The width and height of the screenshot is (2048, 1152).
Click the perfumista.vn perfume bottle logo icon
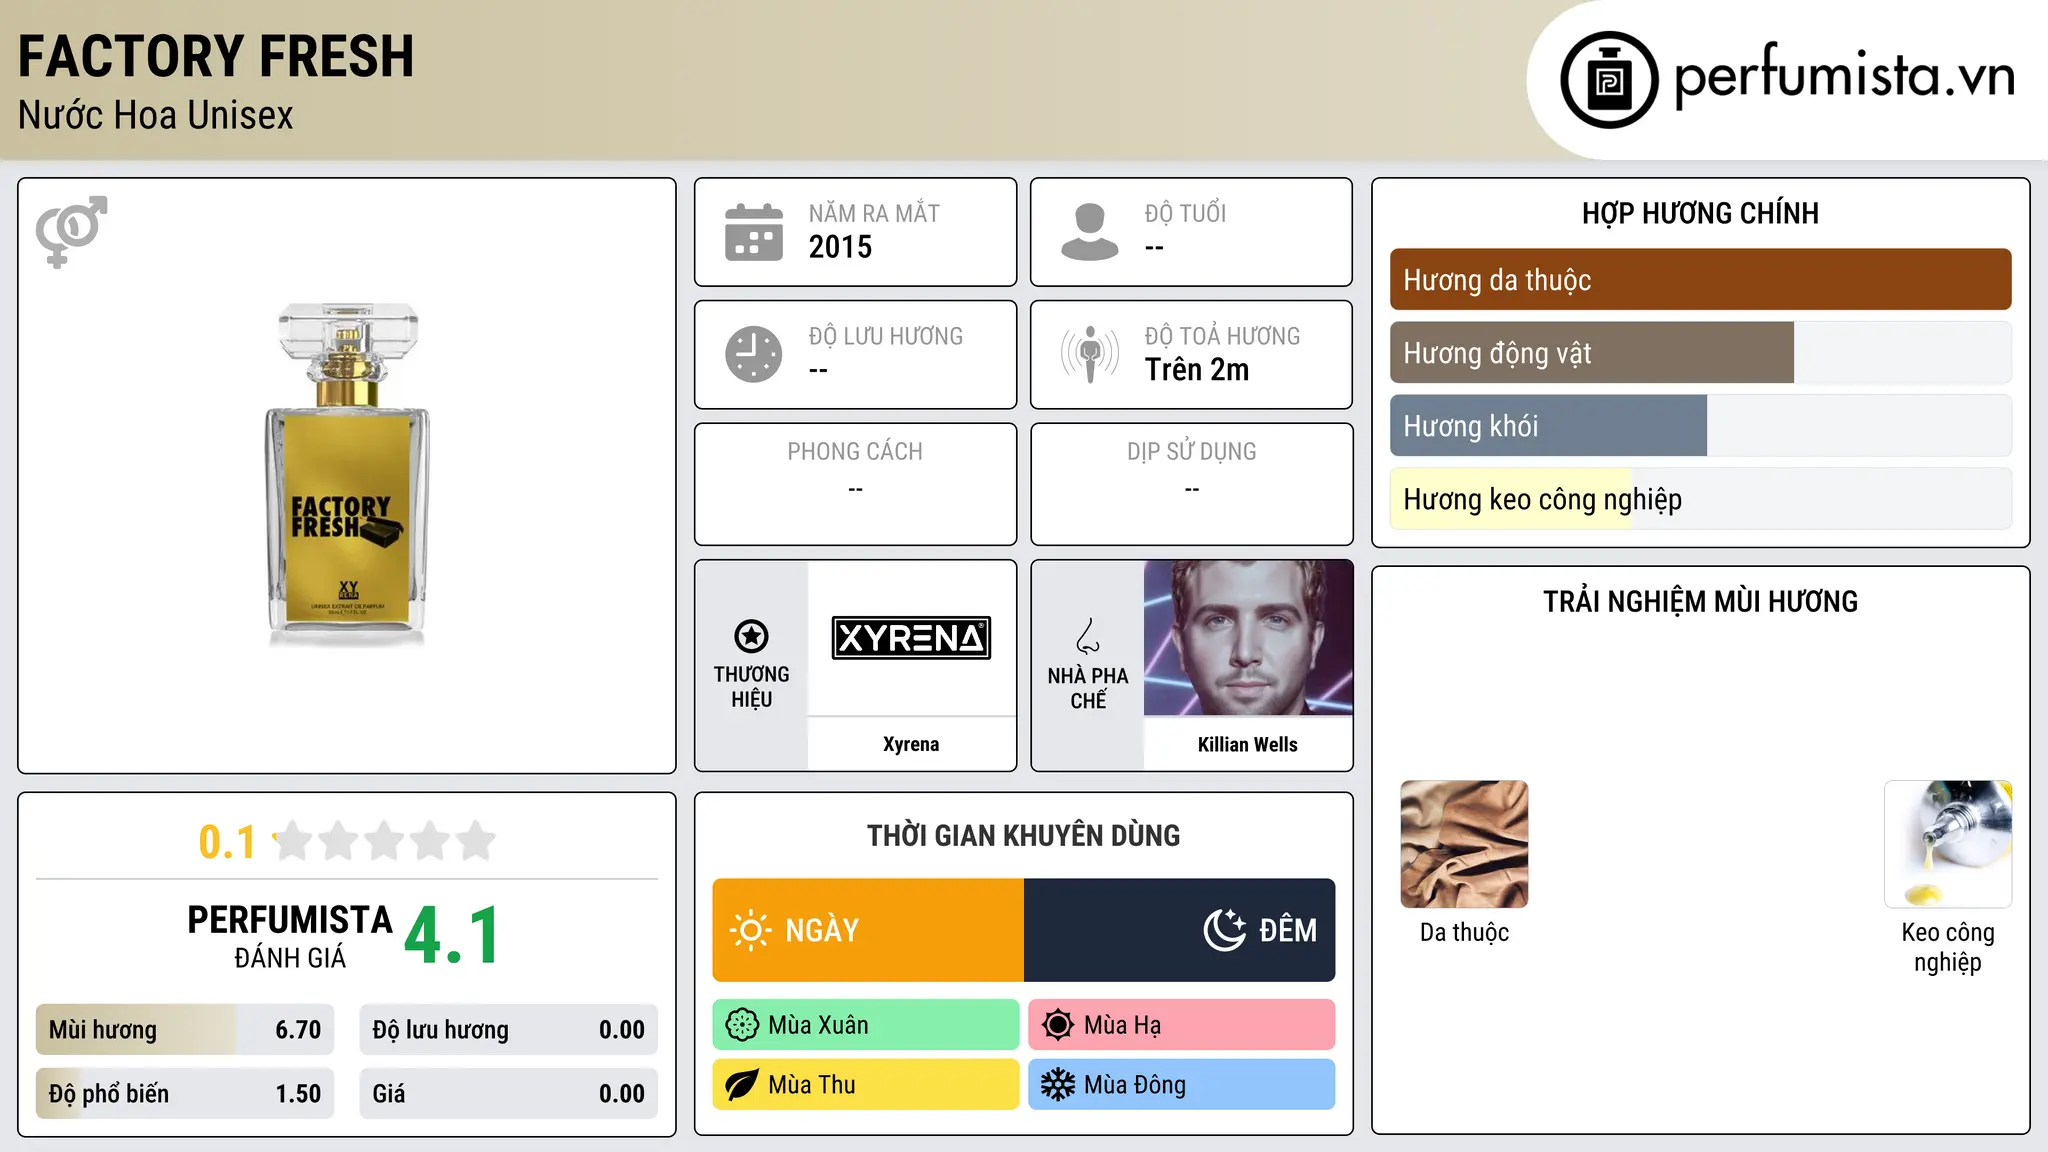tap(1609, 80)
